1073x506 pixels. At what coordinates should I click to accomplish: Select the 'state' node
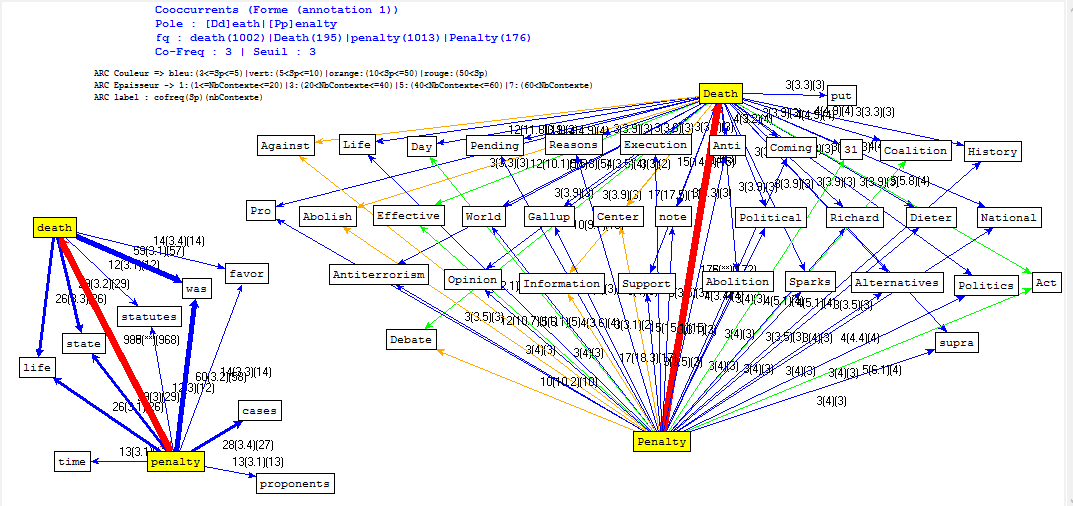pos(83,343)
